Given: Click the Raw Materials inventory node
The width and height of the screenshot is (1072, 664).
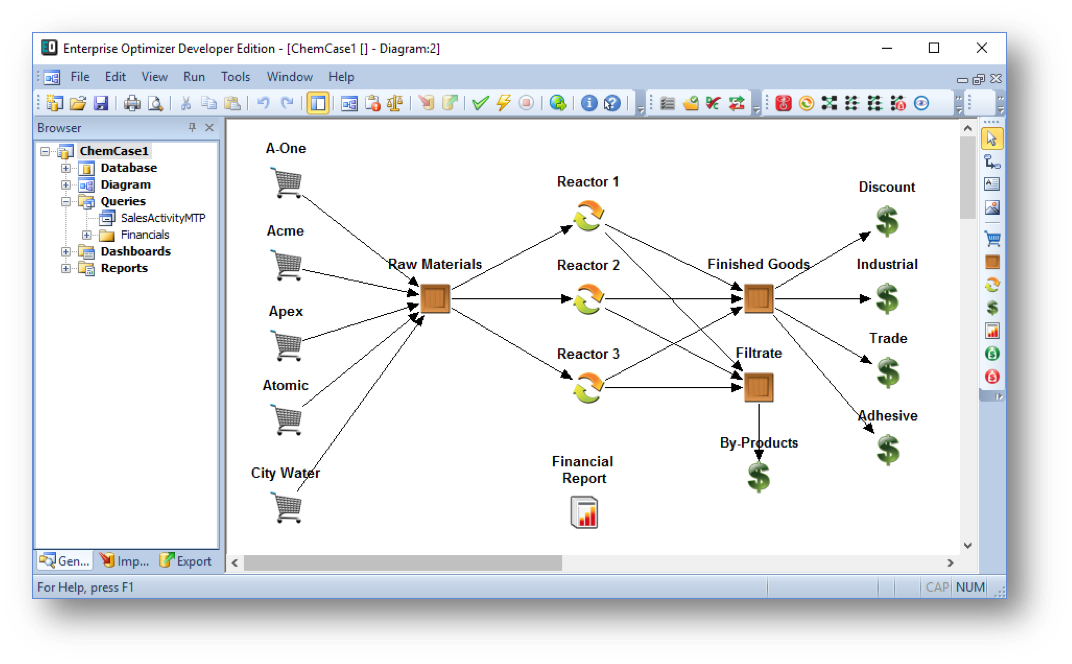Looking at the screenshot, I should pos(433,298).
